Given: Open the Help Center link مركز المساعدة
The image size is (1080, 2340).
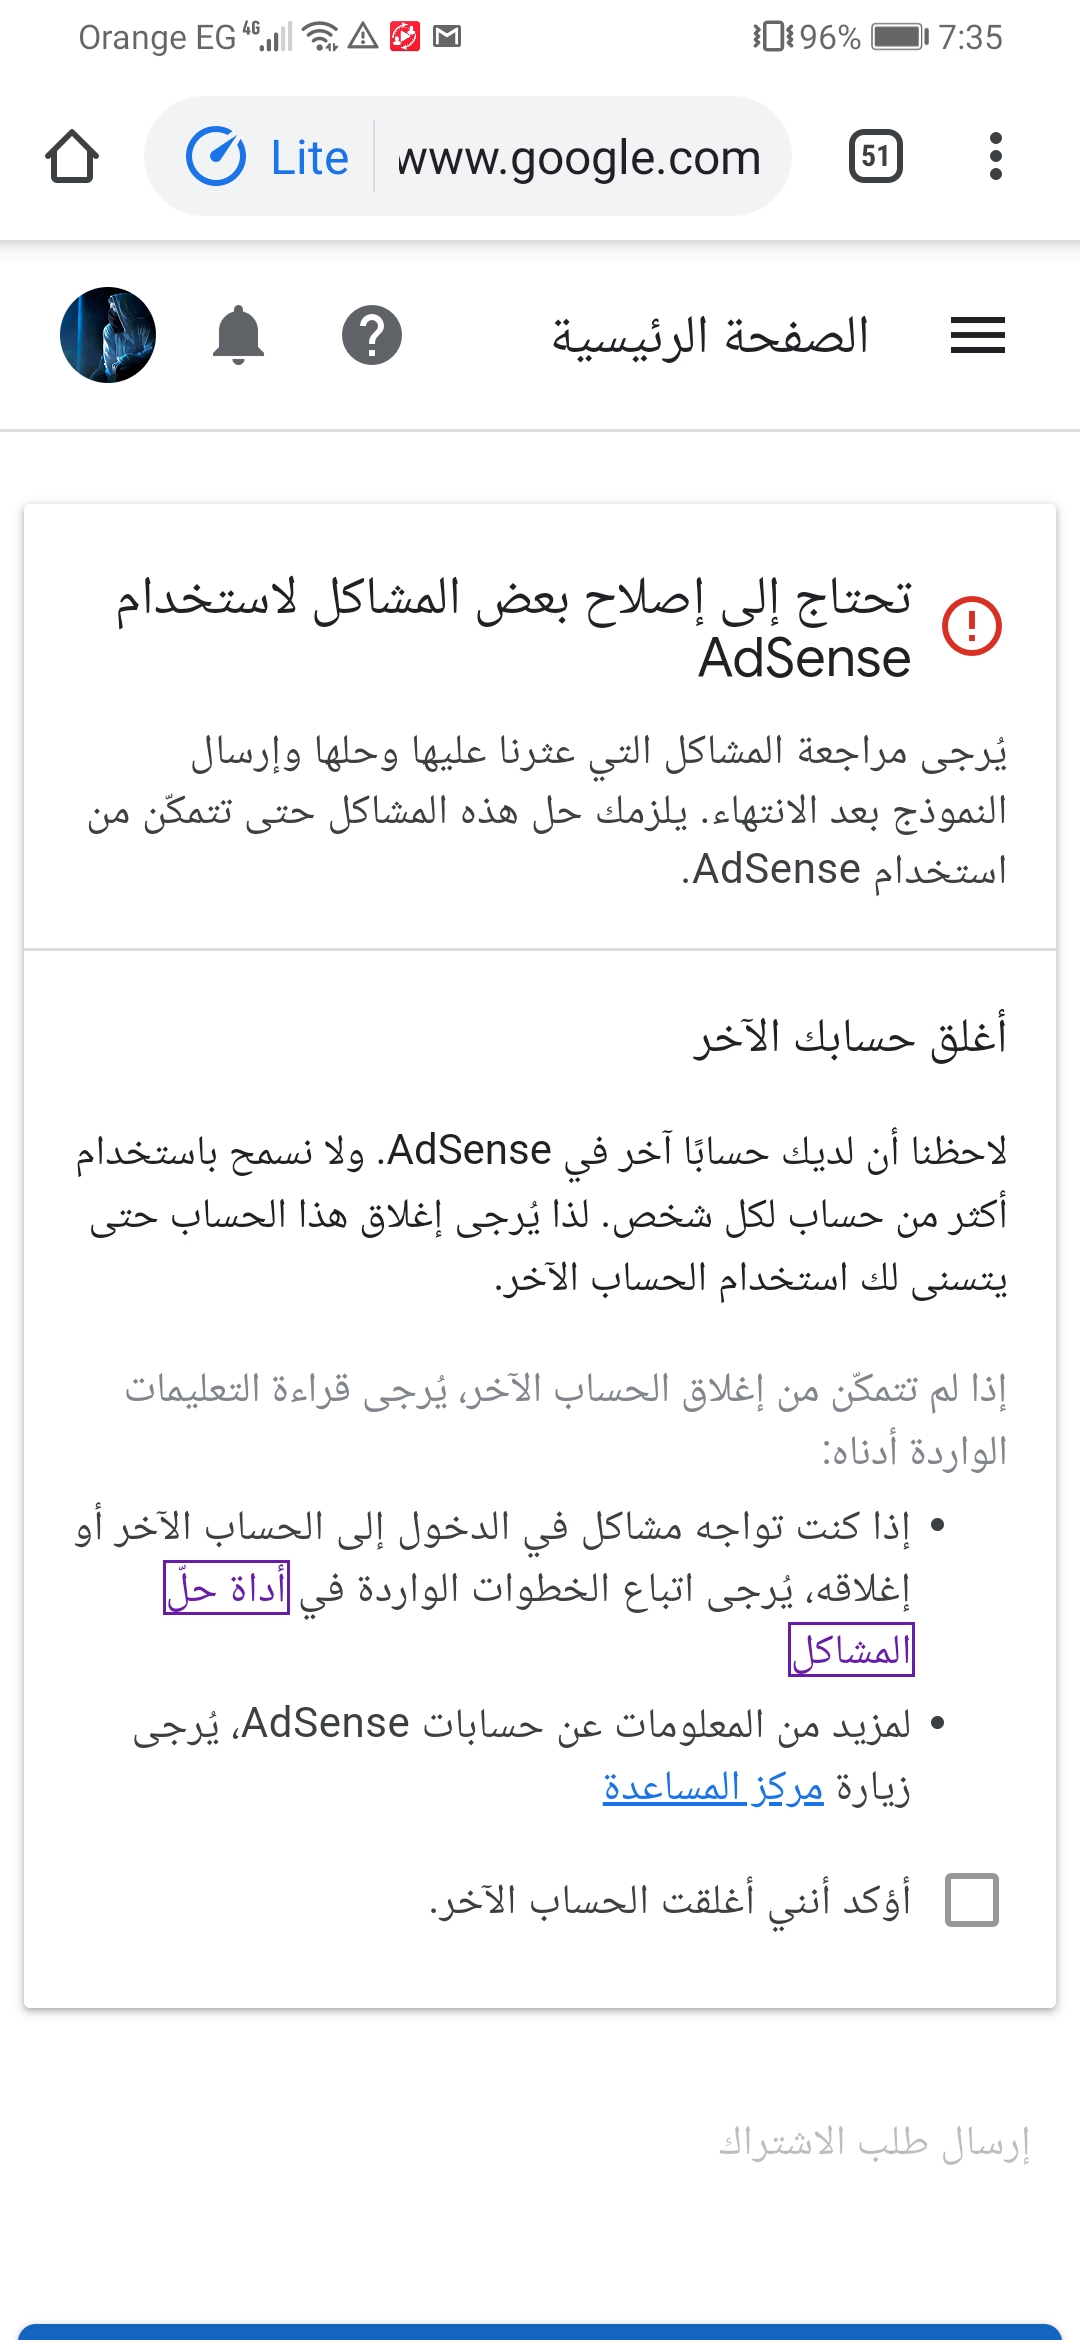Looking at the screenshot, I should tap(713, 1786).
